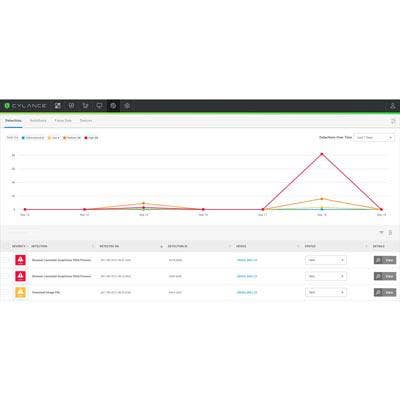Open status dropdown in first detection row
This screenshot has width=400, height=400.
tap(326, 260)
